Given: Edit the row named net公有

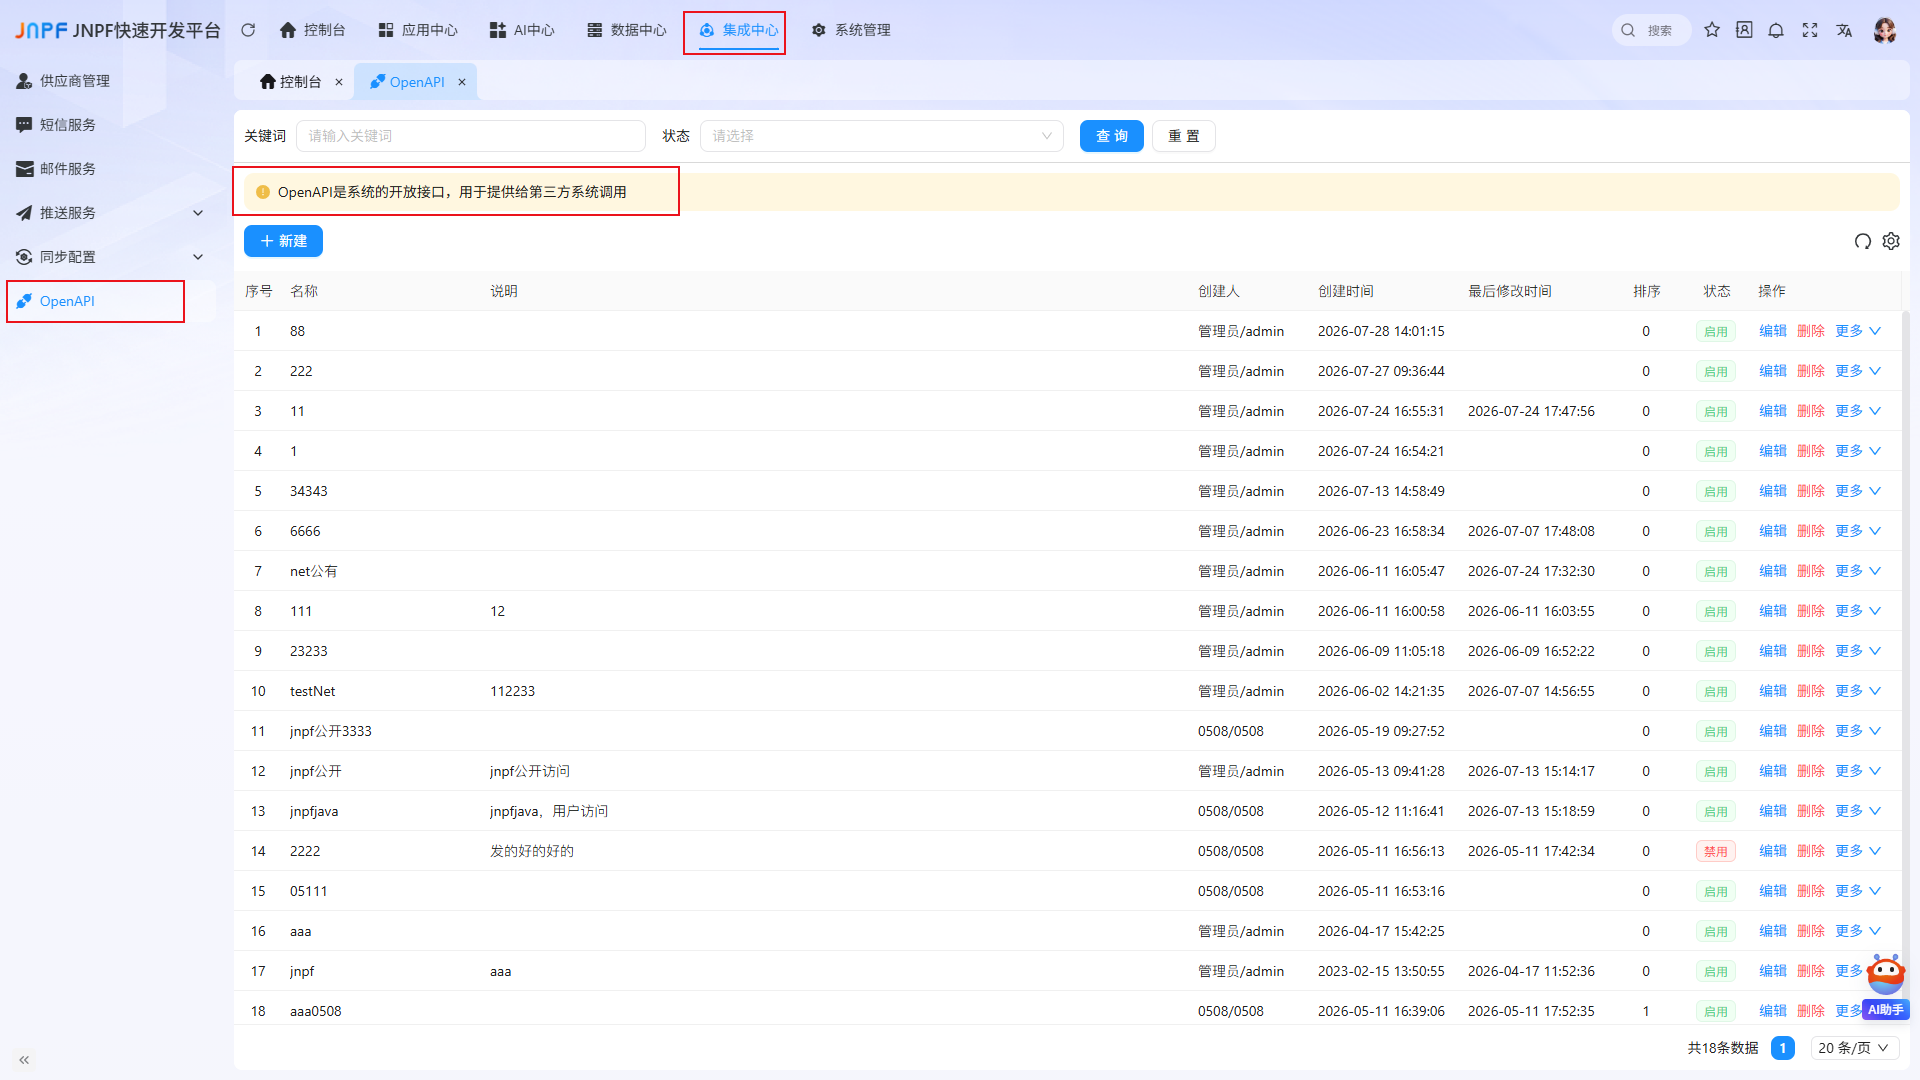Looking at the screenshot, I should coord(1772,571).
